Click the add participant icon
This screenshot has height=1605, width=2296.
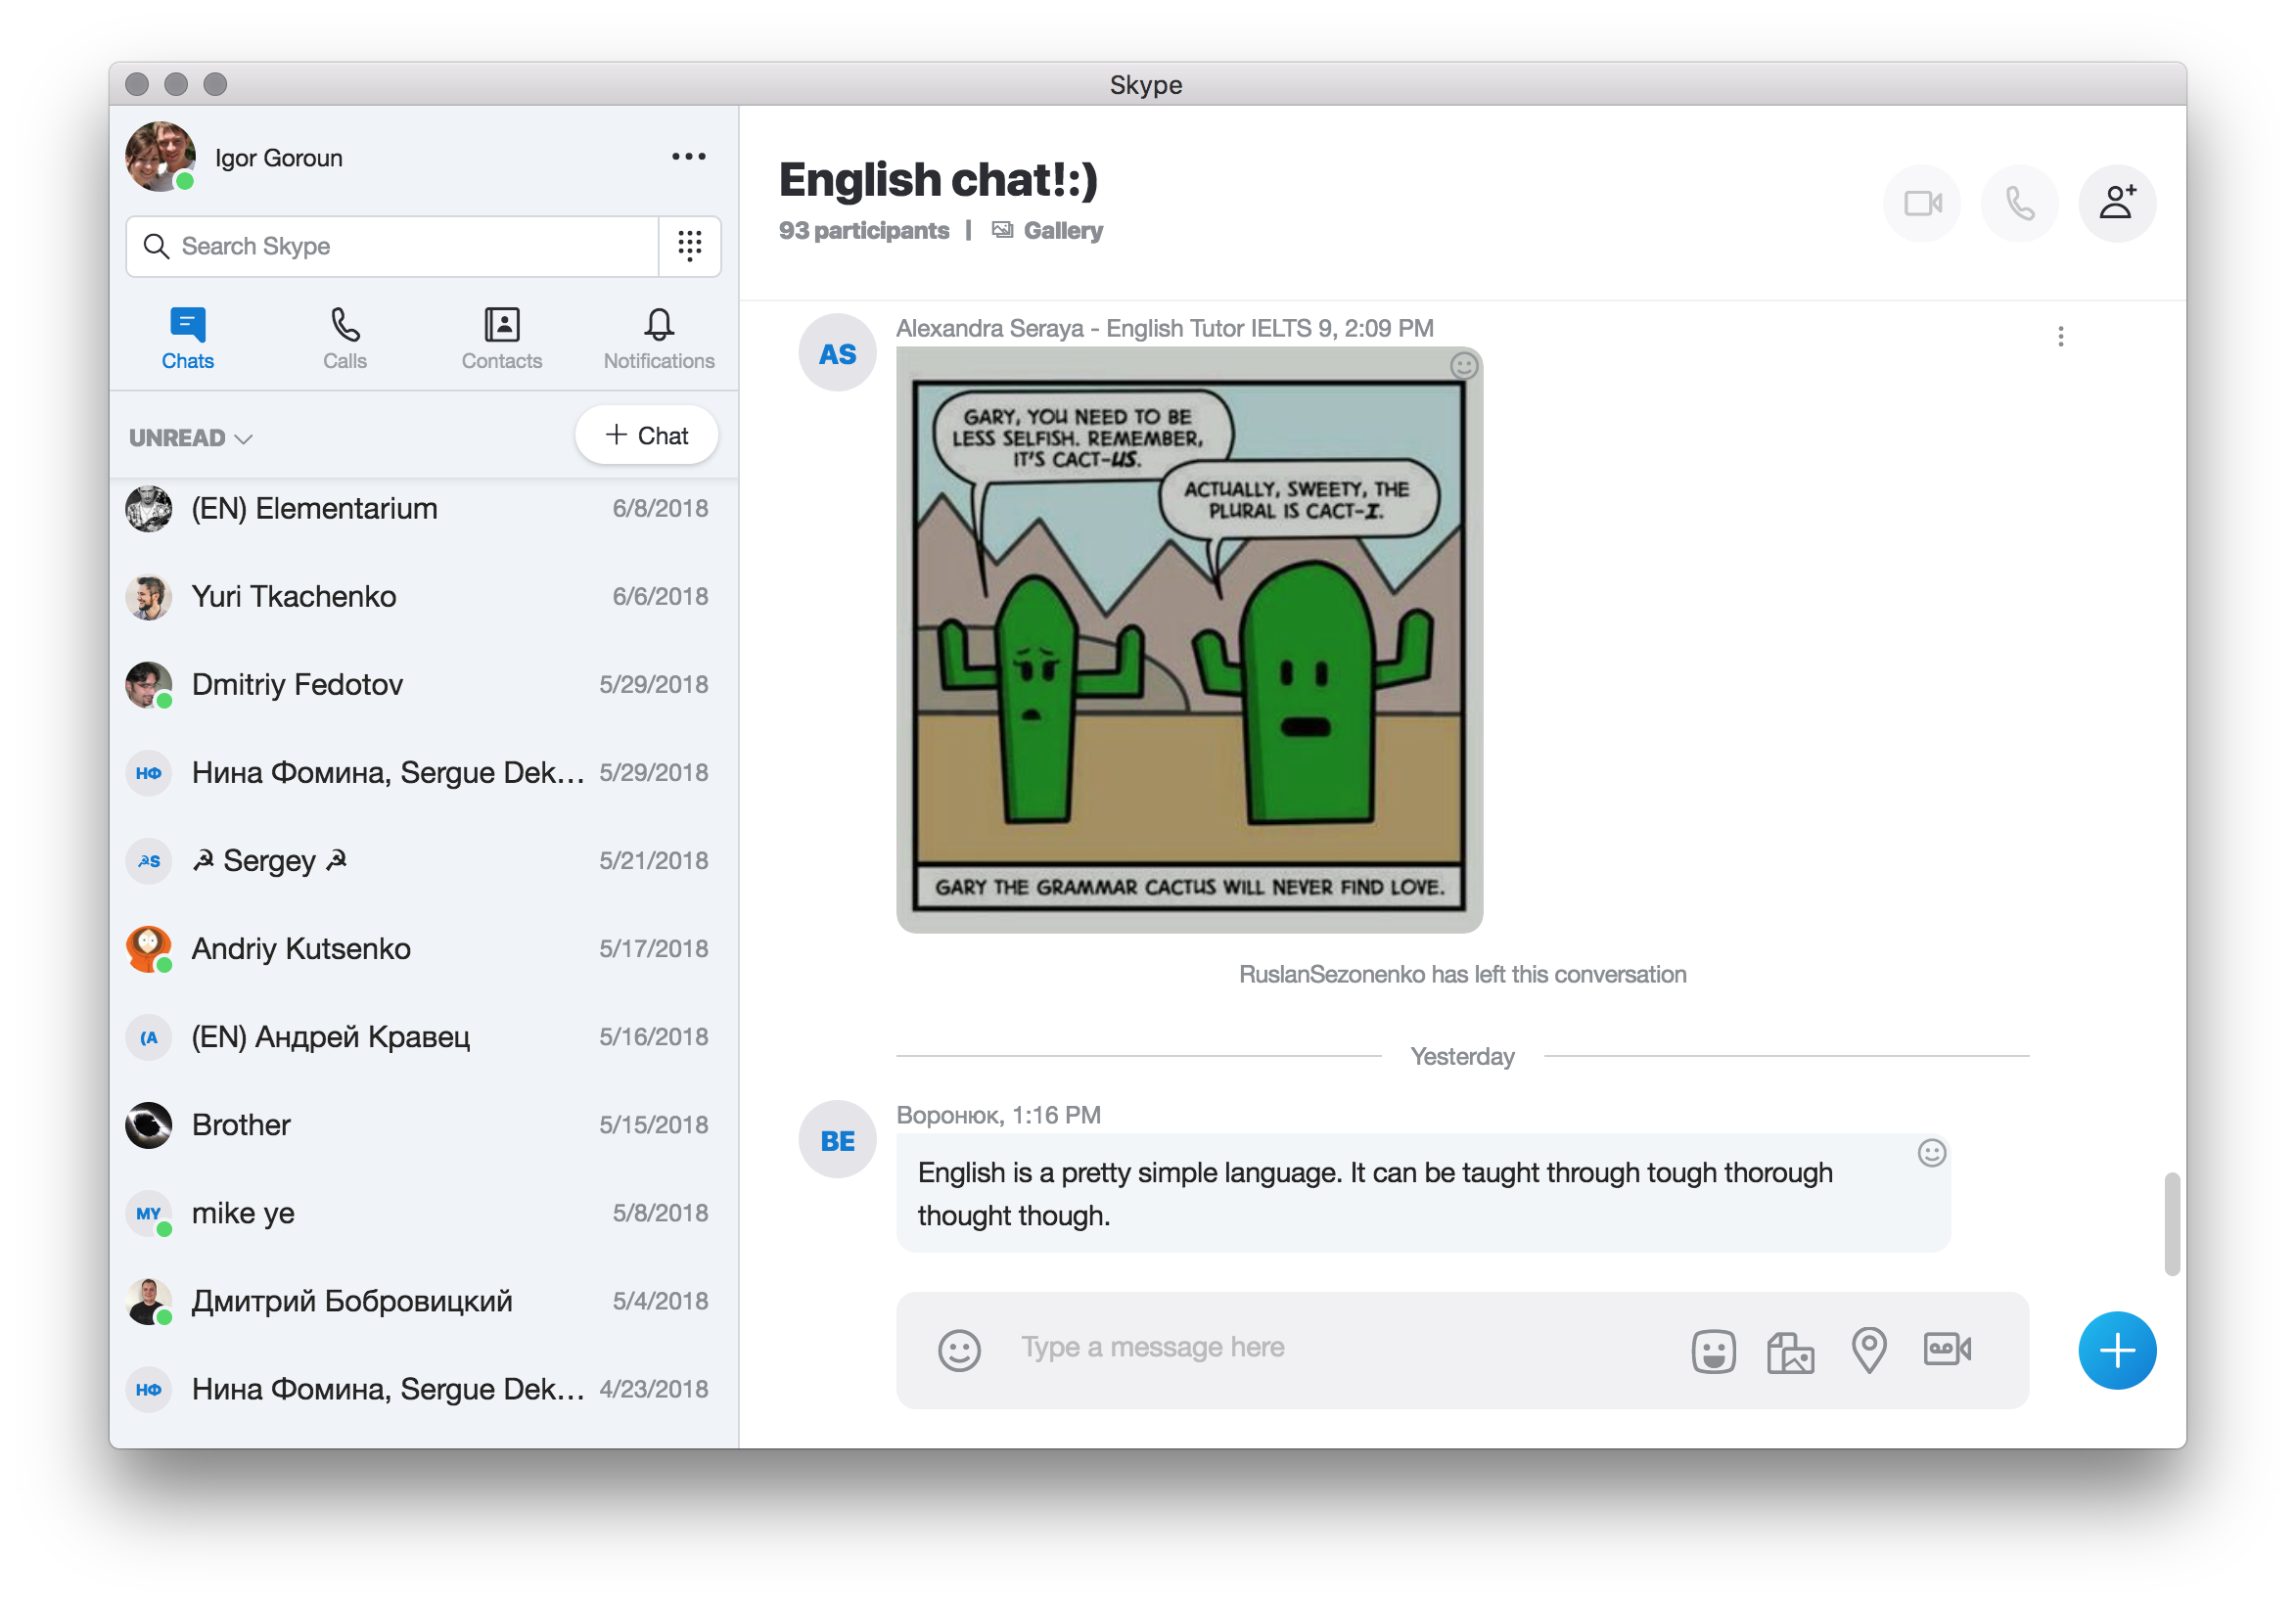point(2116,204)
